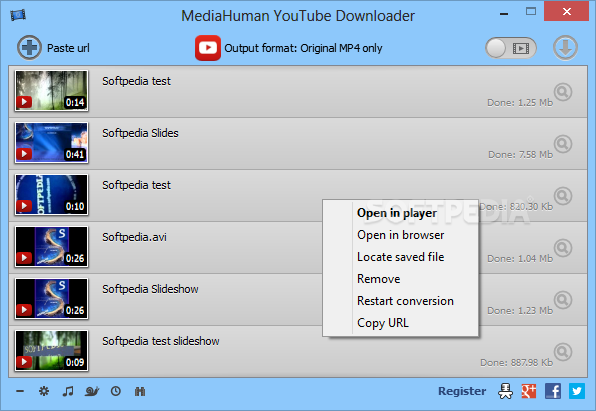Click the title Softpedia Slides

140,133
